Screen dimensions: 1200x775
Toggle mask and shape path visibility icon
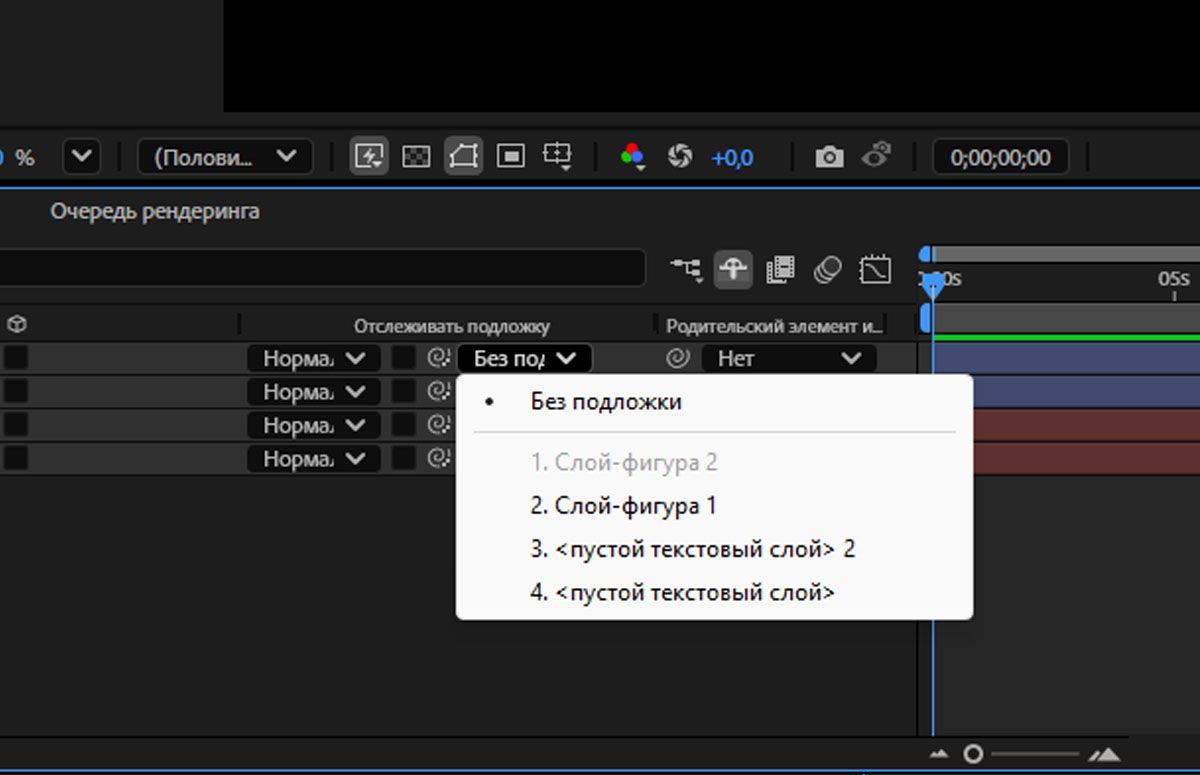[463, 157]
